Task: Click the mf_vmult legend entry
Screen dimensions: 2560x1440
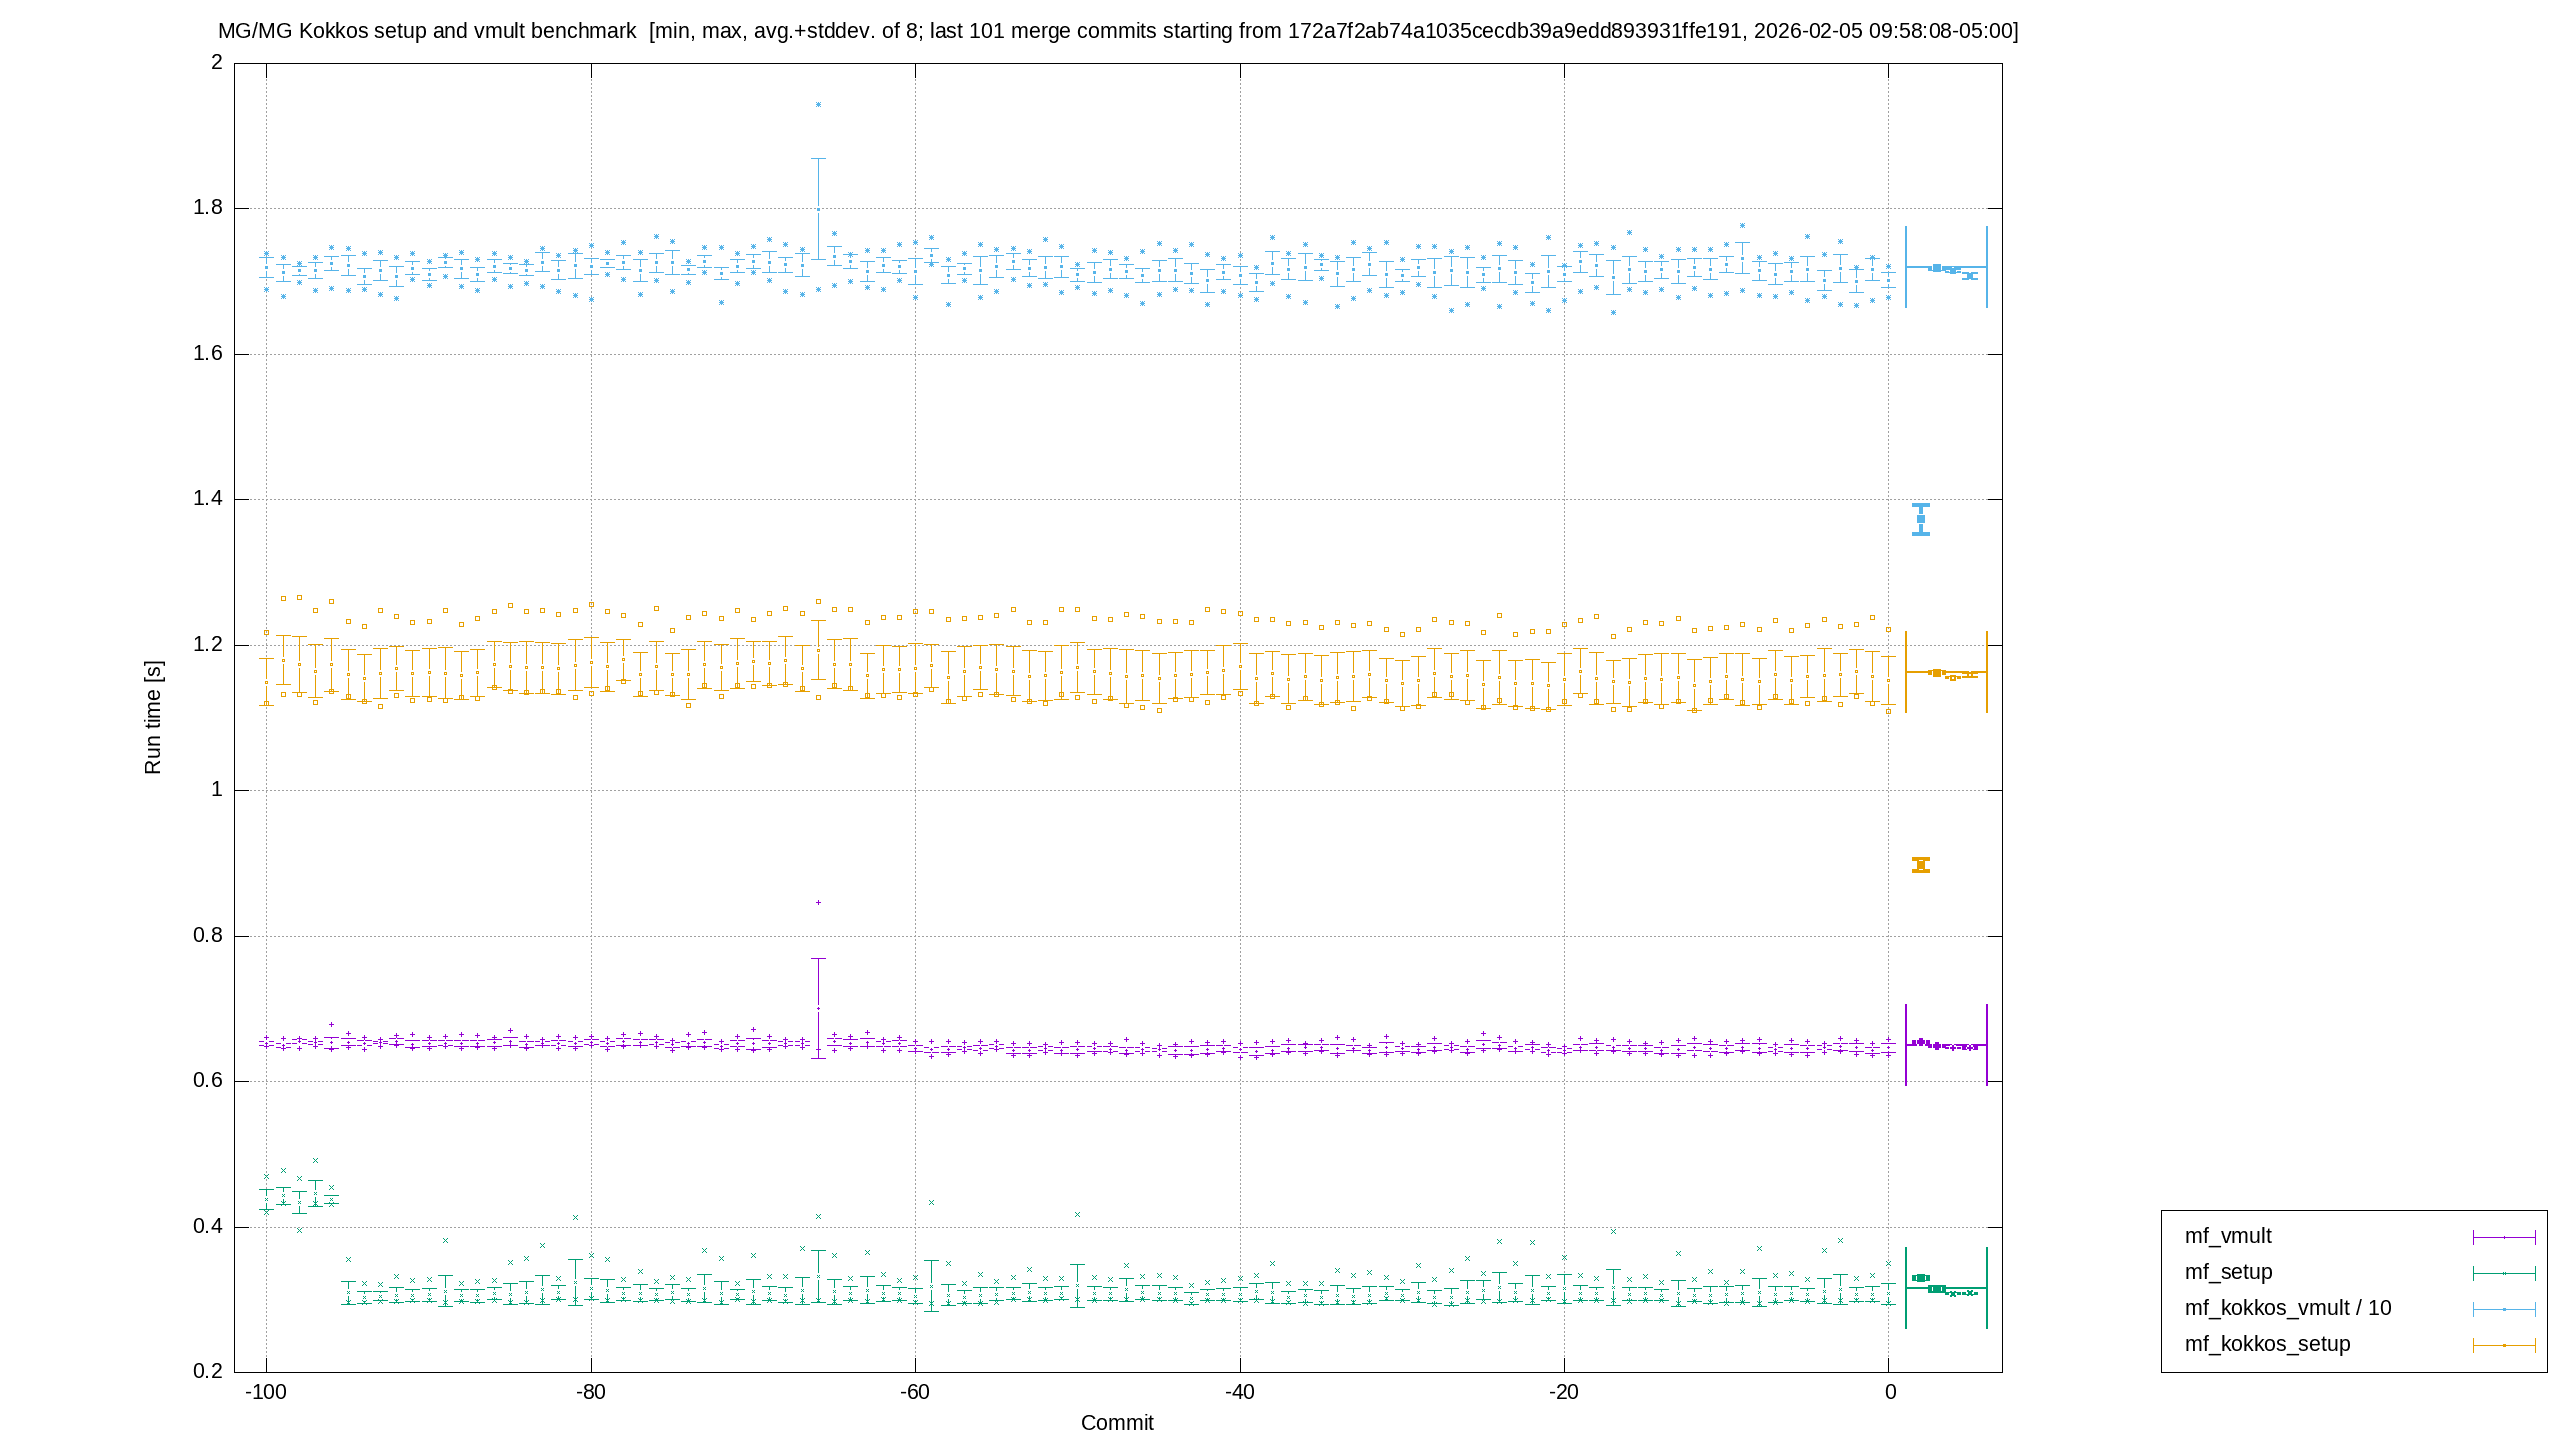Action: click(2228, 1236)
